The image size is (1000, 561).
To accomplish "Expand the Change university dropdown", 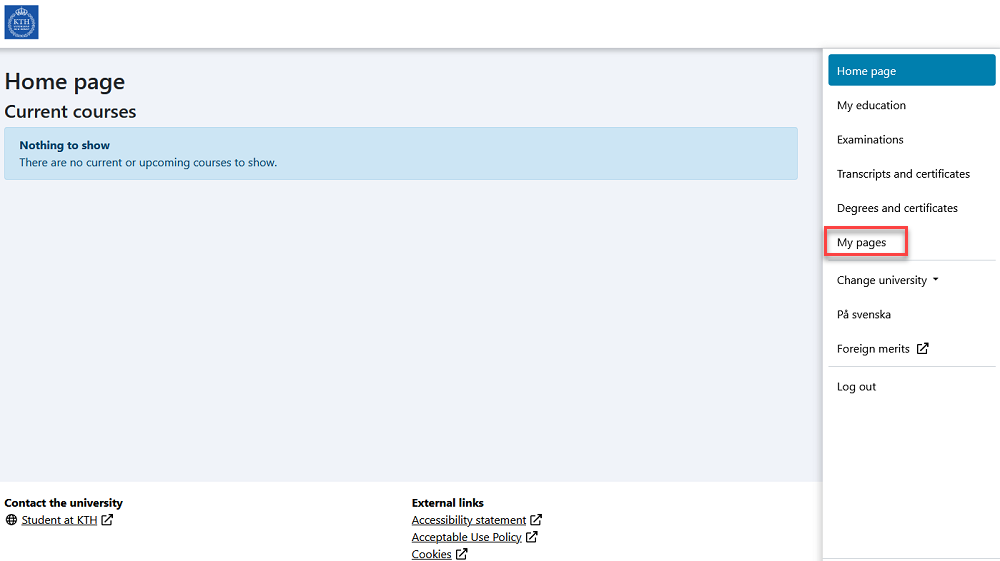I will [x=887, y=280].
